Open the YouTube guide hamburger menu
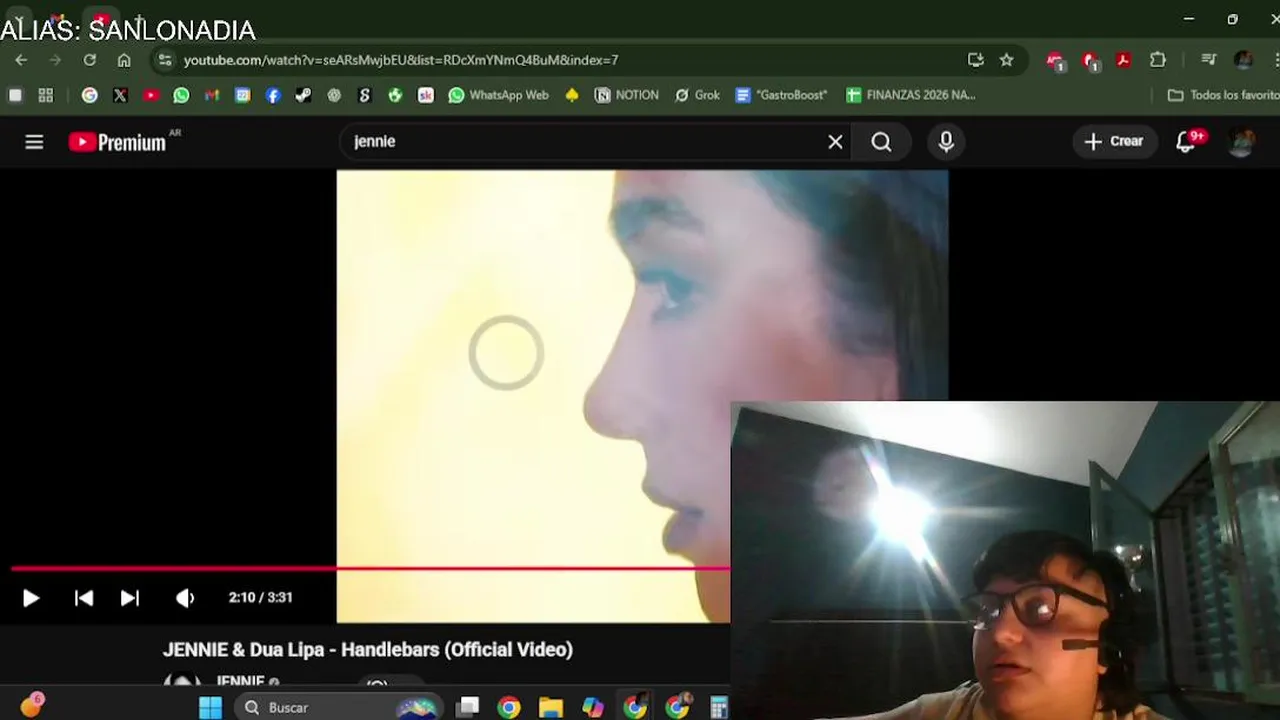Screen dimensions: 1280x720 34,142
